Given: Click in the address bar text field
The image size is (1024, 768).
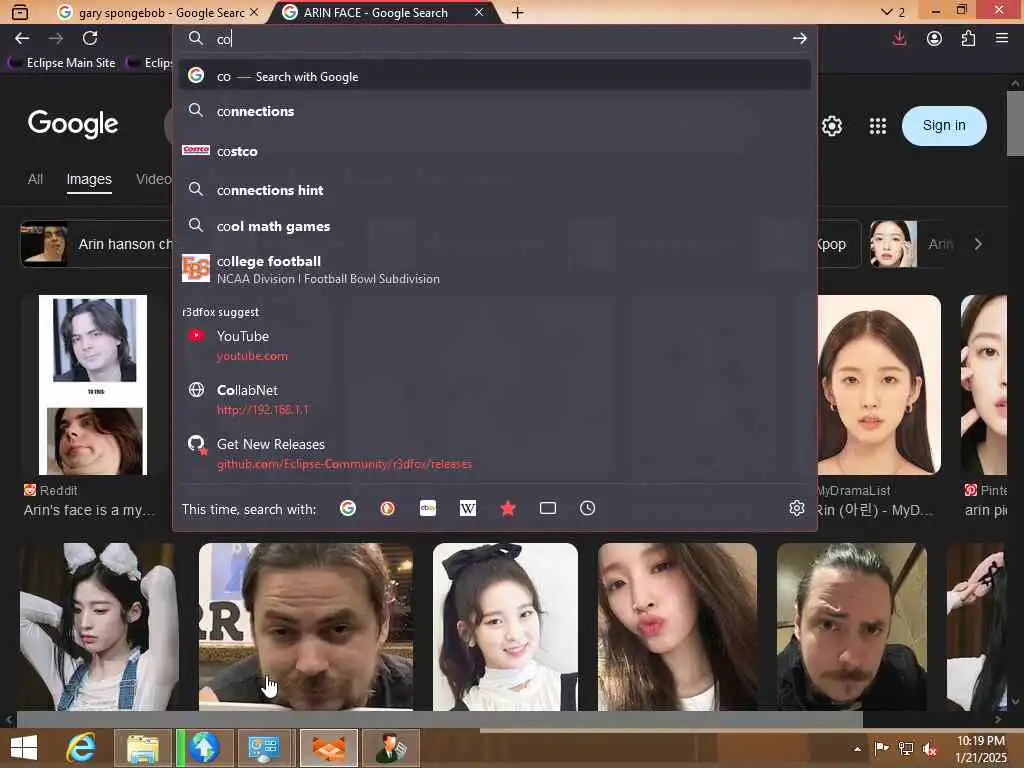Looking at the screenshot, I should (496, 39).
